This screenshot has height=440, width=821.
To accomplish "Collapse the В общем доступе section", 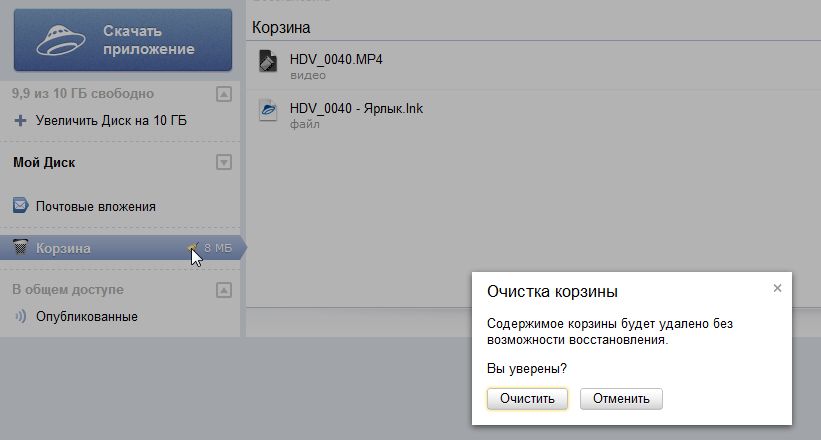I will coord(224,290).
